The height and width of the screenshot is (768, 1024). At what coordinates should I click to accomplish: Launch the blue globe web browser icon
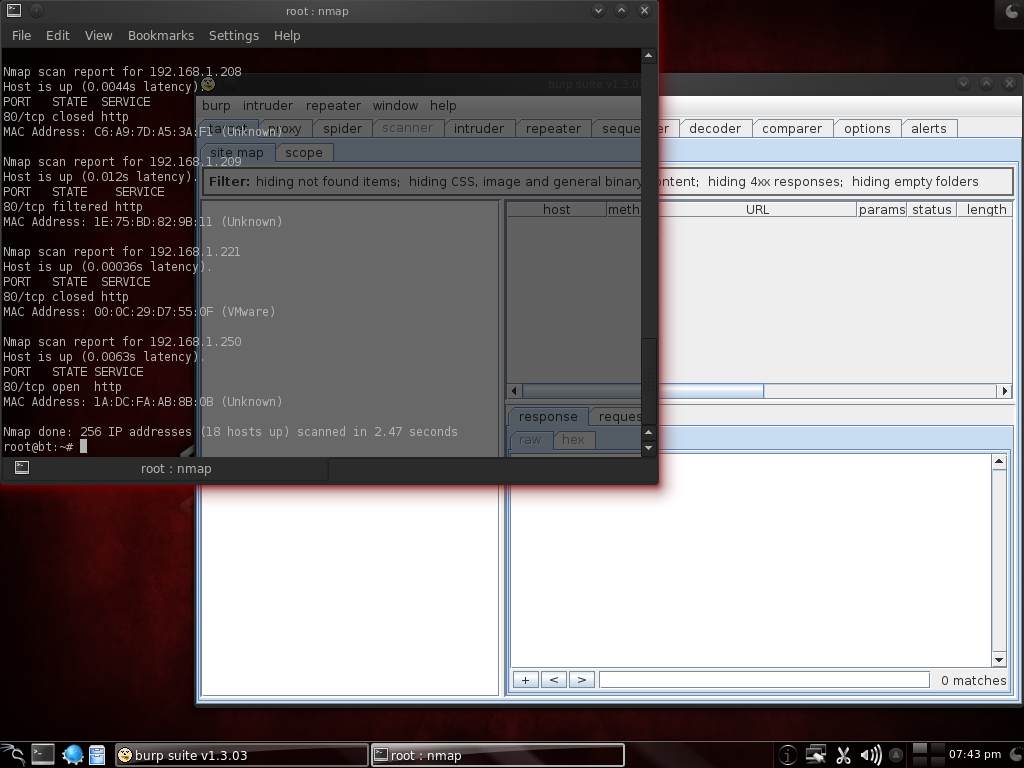coord(72,755)
